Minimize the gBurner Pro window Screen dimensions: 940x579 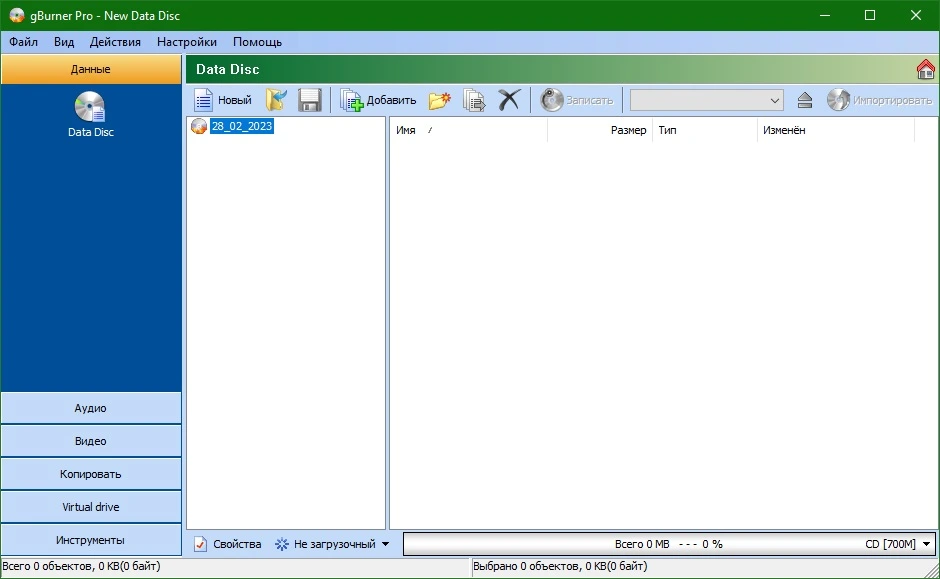825,16
